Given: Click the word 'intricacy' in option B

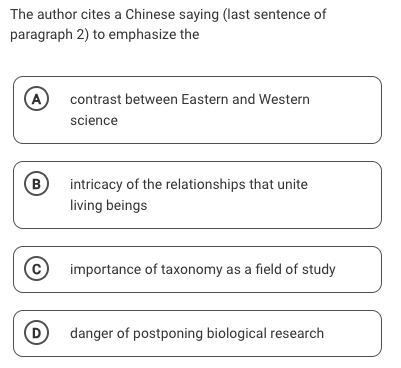Looking at the screenshot, I should 96,185.
